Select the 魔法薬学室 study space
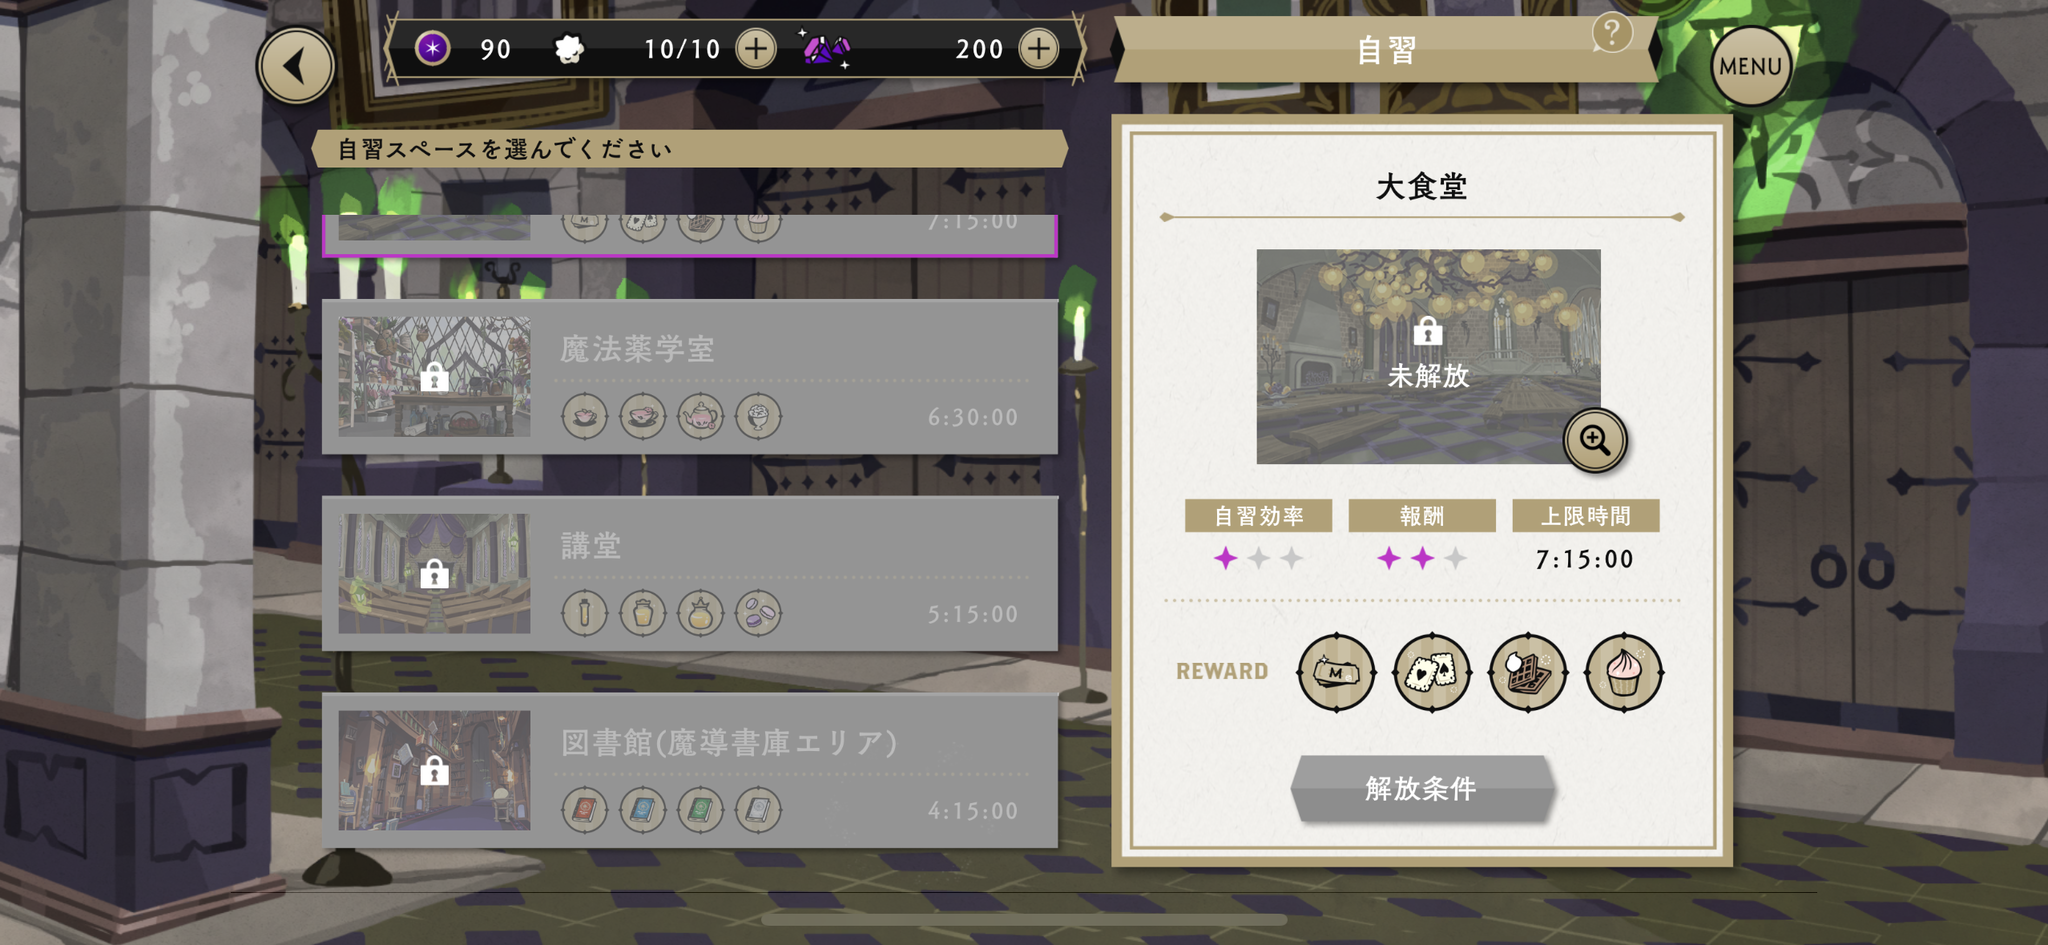Image resolution: width=2048 pixels, height=945 pixels. click(x=690, y=377)
